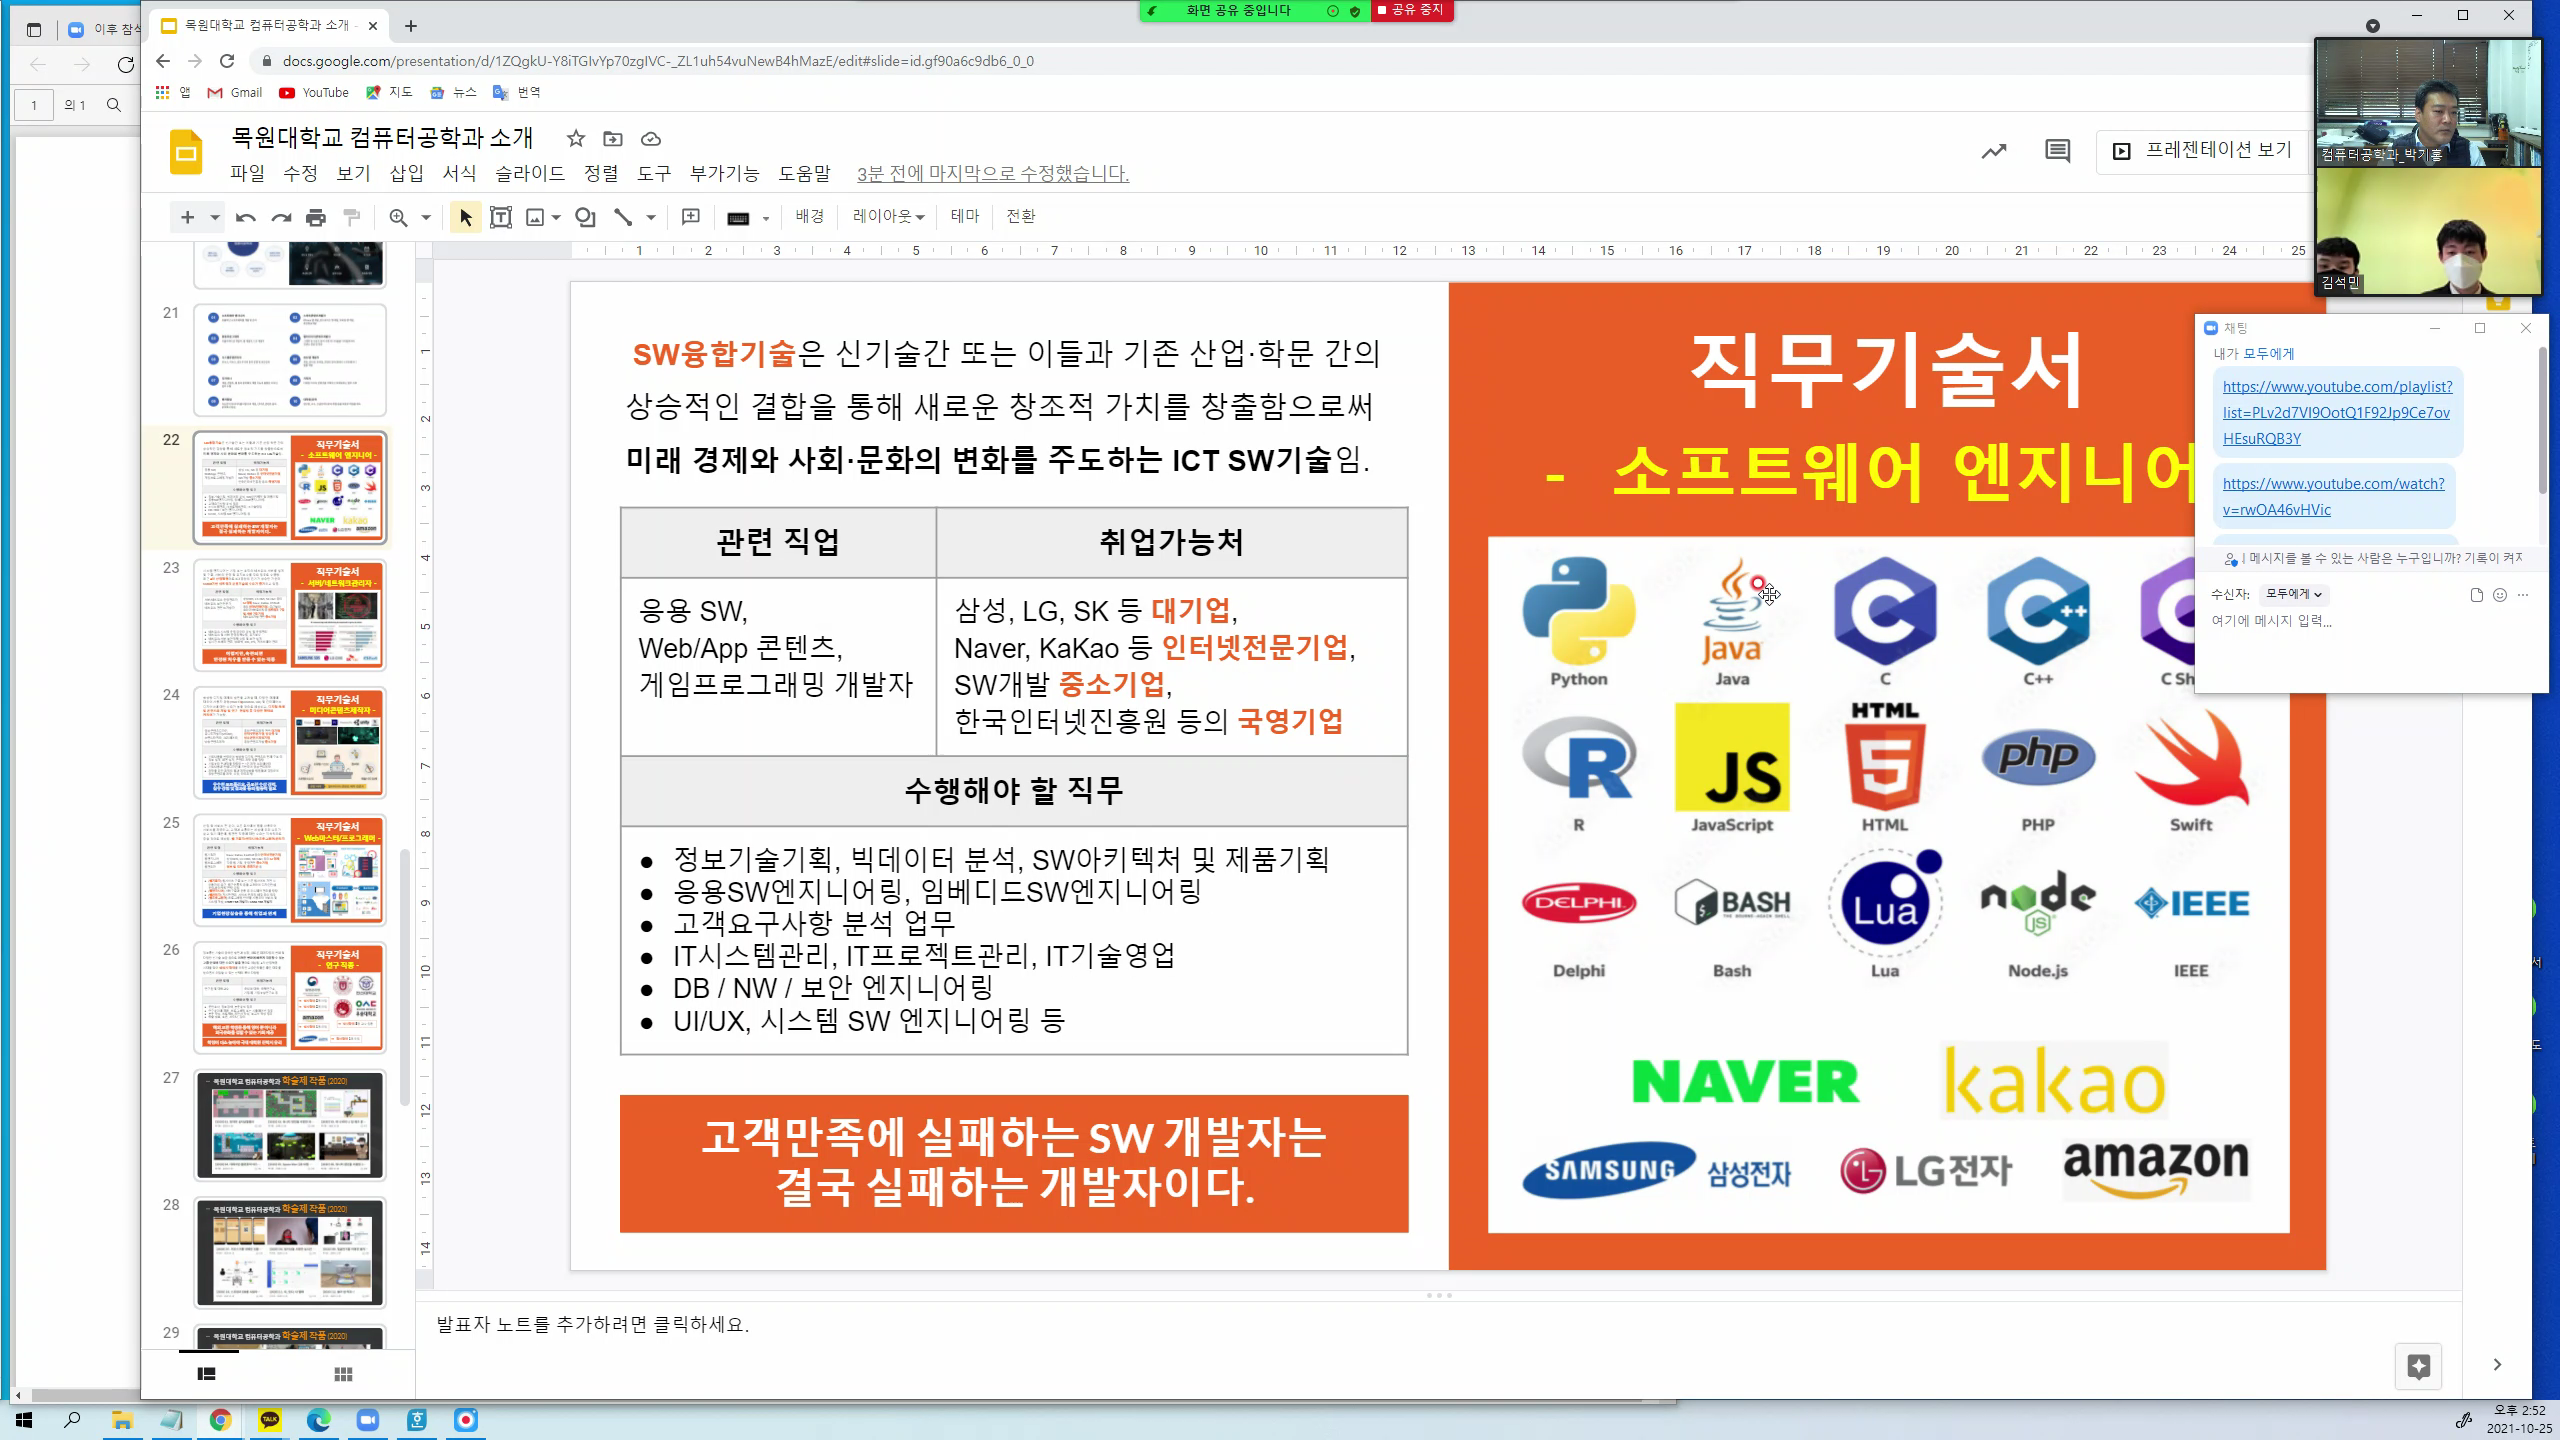This screenshot has width=2560, height=1440.
Task: Click the new slide plus button
Action: click(x=187, y=217)
